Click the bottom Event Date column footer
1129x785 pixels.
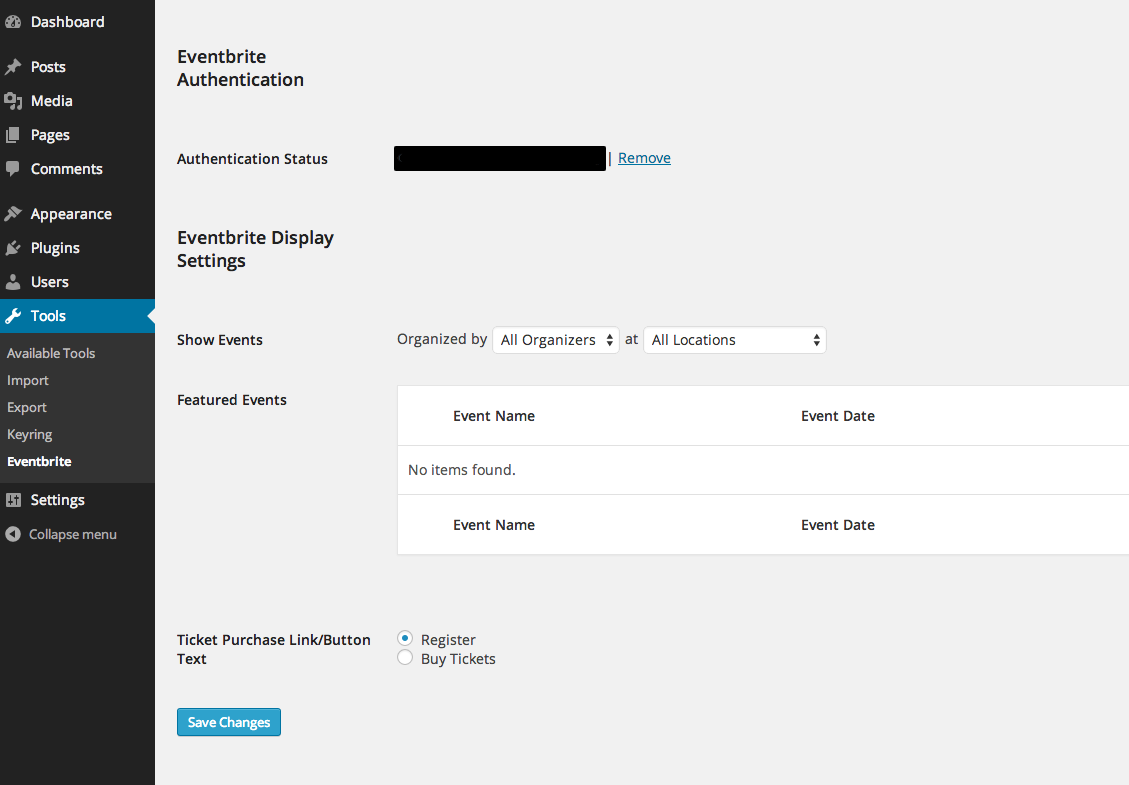click(838, 525)
